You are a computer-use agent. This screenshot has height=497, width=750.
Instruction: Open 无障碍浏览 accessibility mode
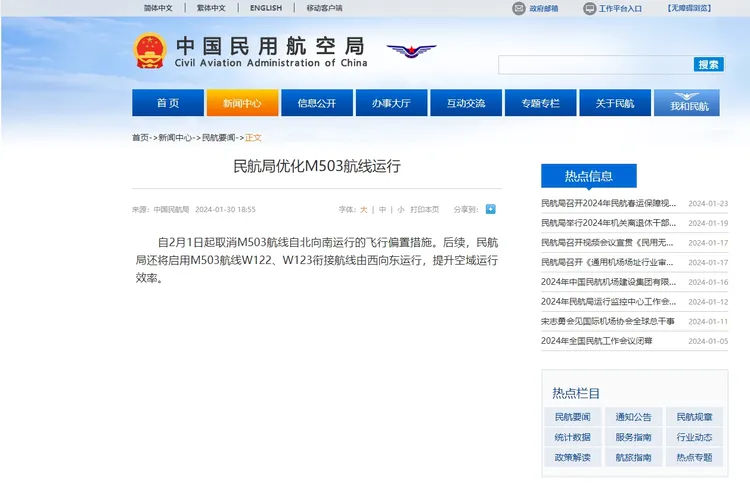click(x=689, y=8)
